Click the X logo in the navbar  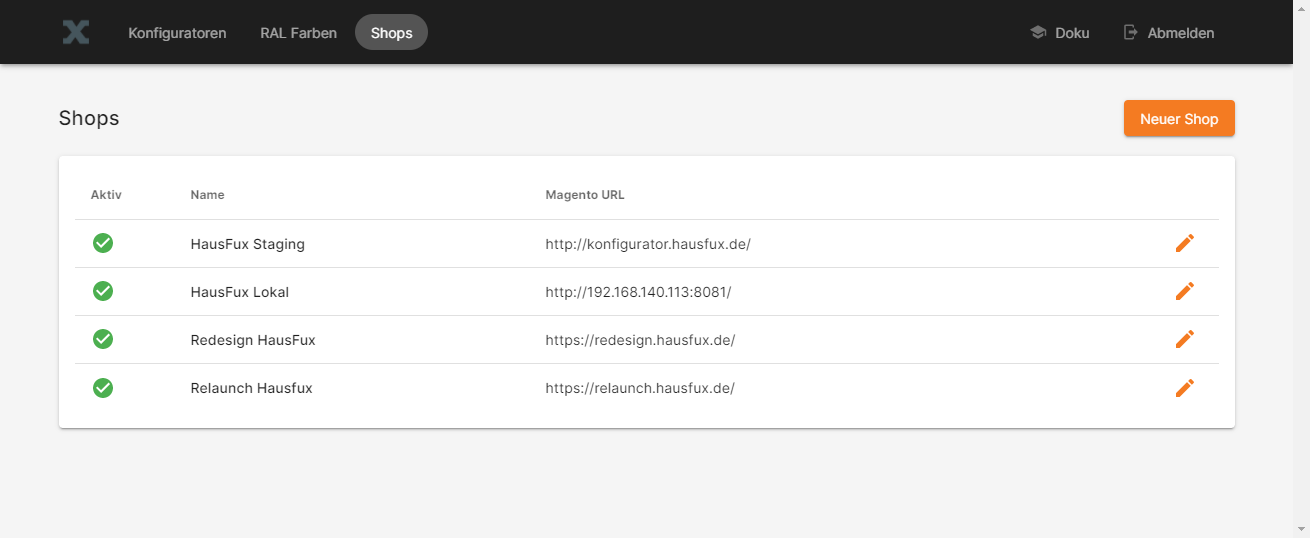tap(75, 32)
